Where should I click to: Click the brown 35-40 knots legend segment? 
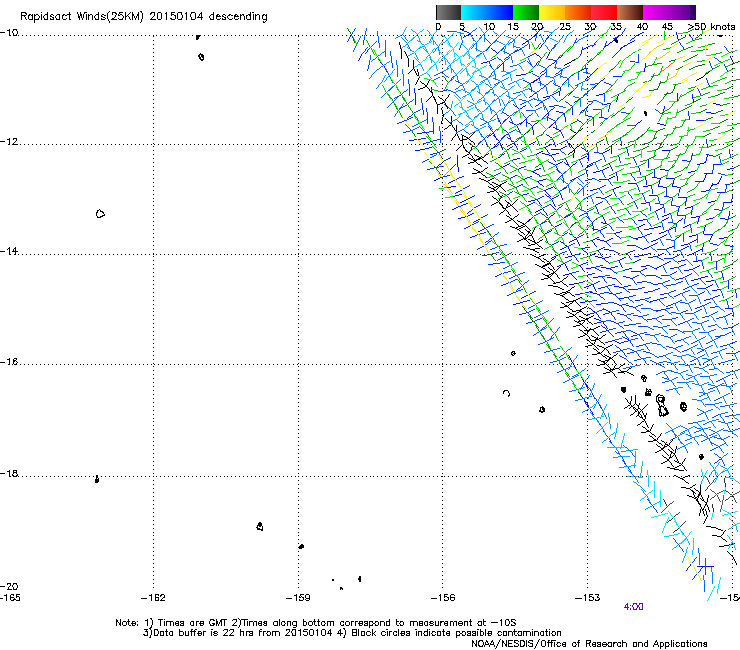coord(630,12)
